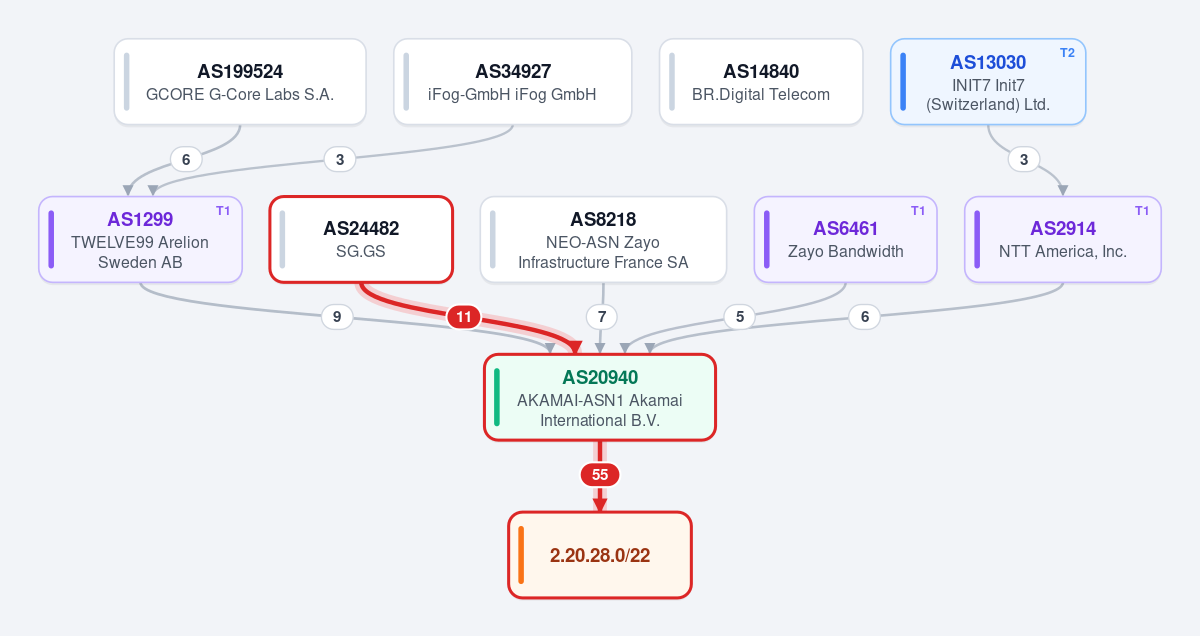Click the highlighted AS24482 SG.GS node
This screenshot has height=636, width=1200.
click(361, 239)
